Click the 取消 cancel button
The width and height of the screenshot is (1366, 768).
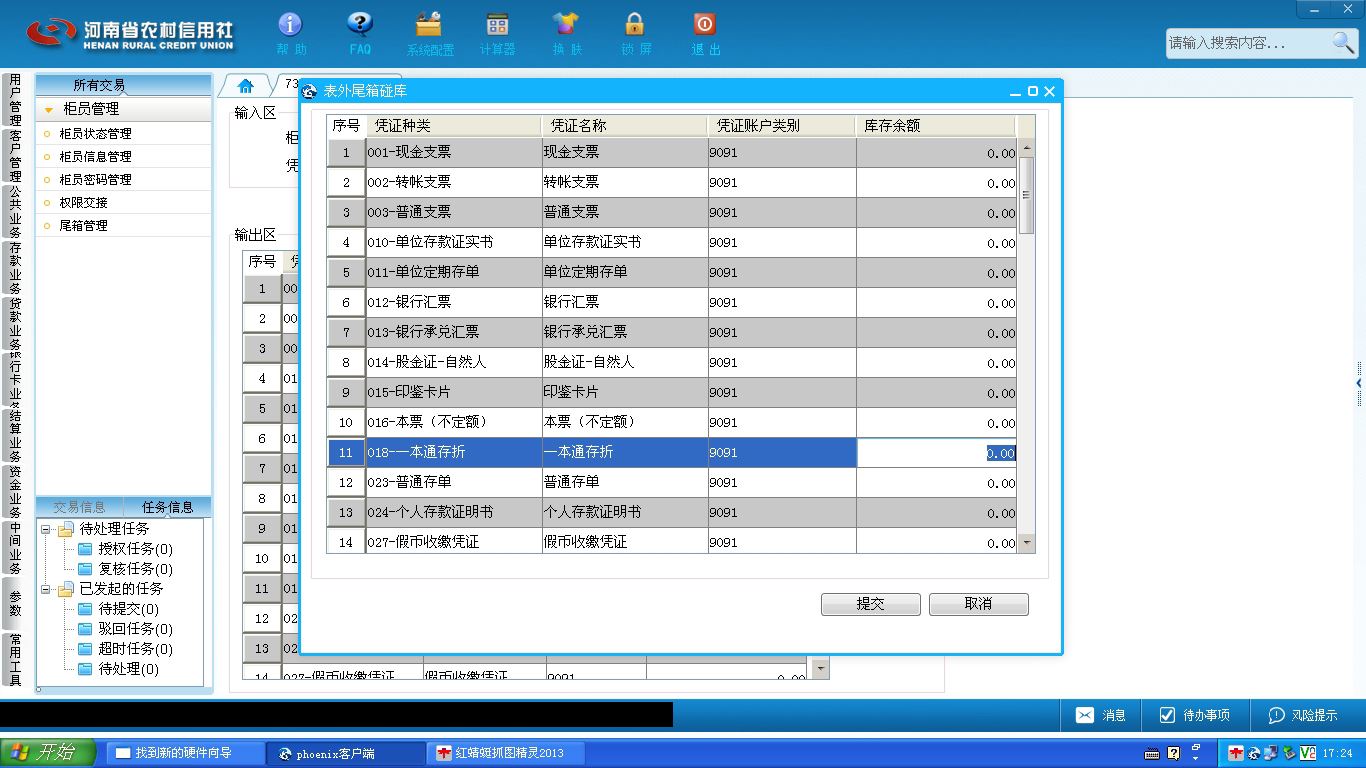978,604
